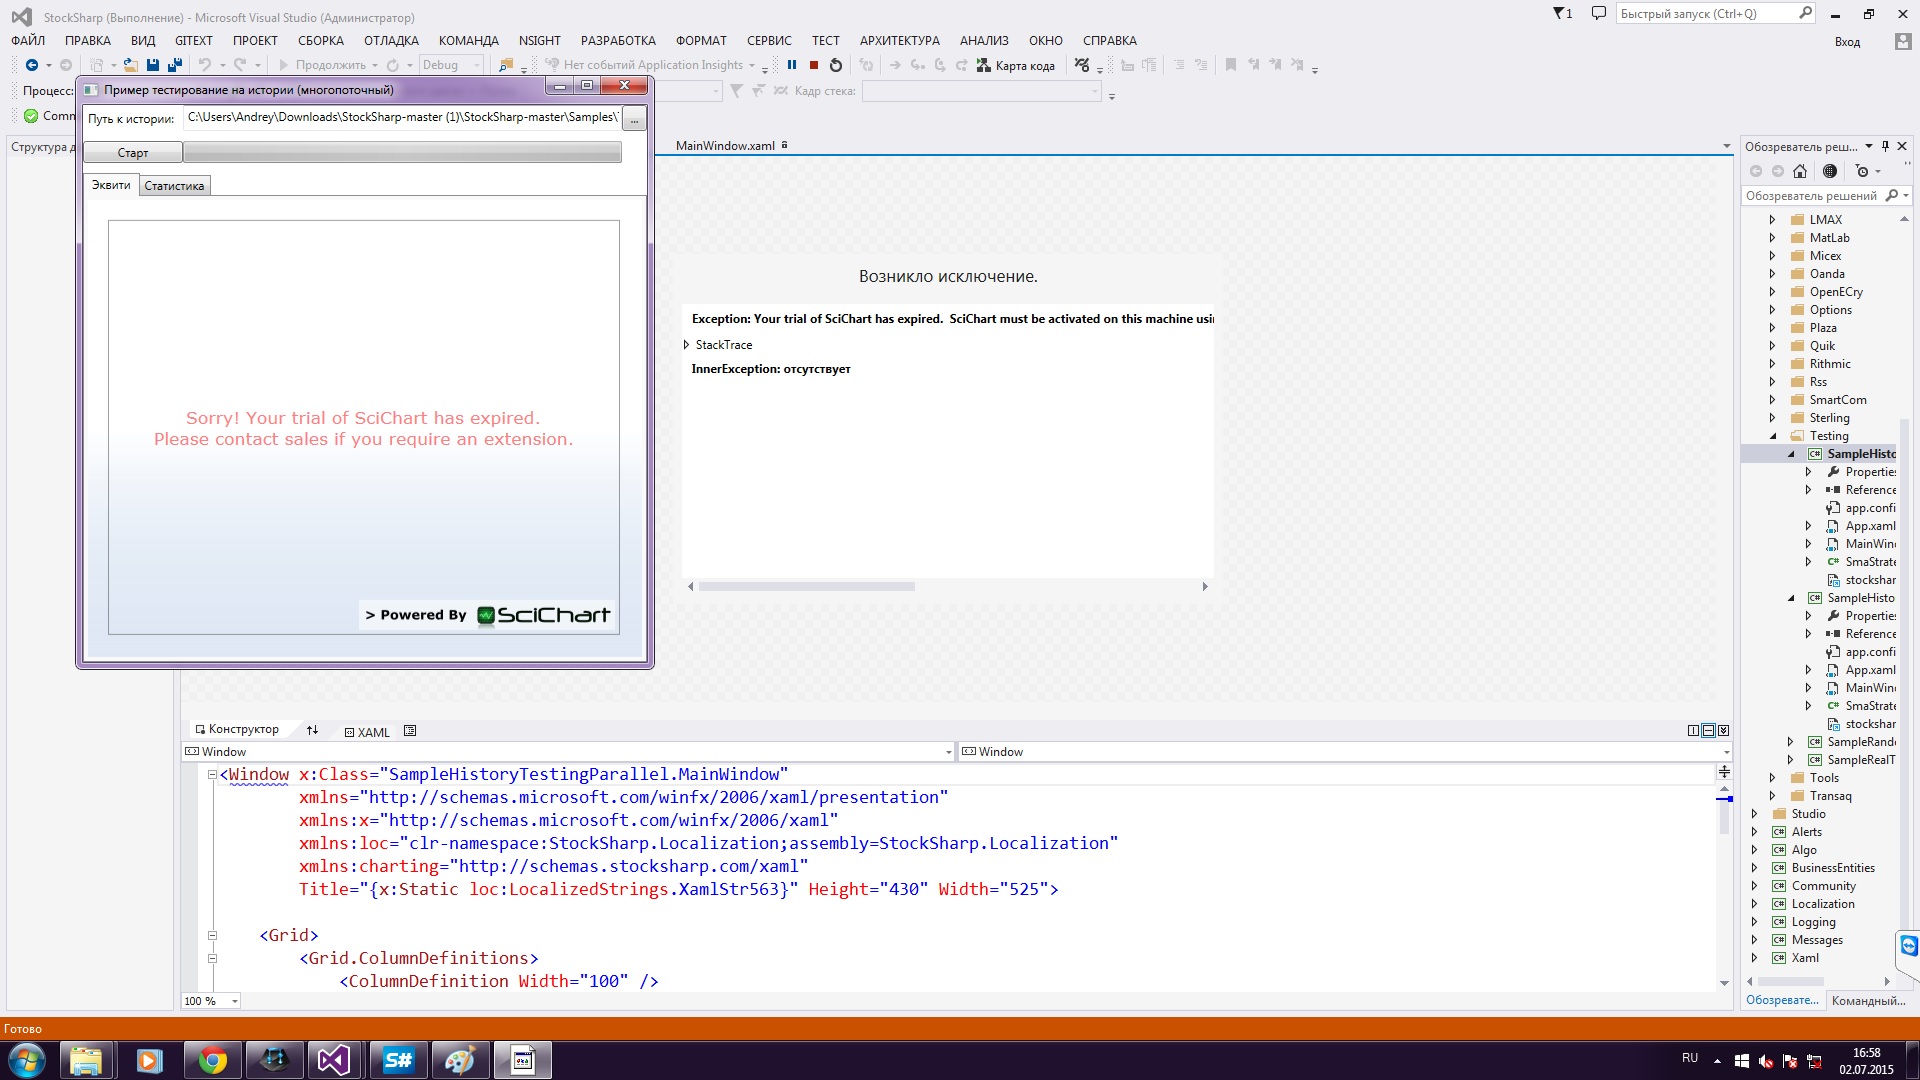The image size is (1920, 1080).
Task: Expand the Localization project
Action: click(1754, 904)
